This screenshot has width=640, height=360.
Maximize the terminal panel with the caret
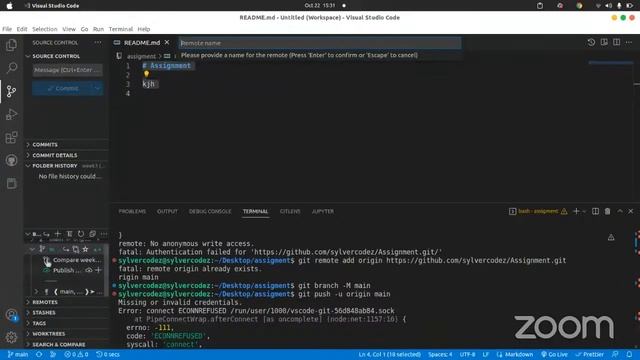(620, 211)
